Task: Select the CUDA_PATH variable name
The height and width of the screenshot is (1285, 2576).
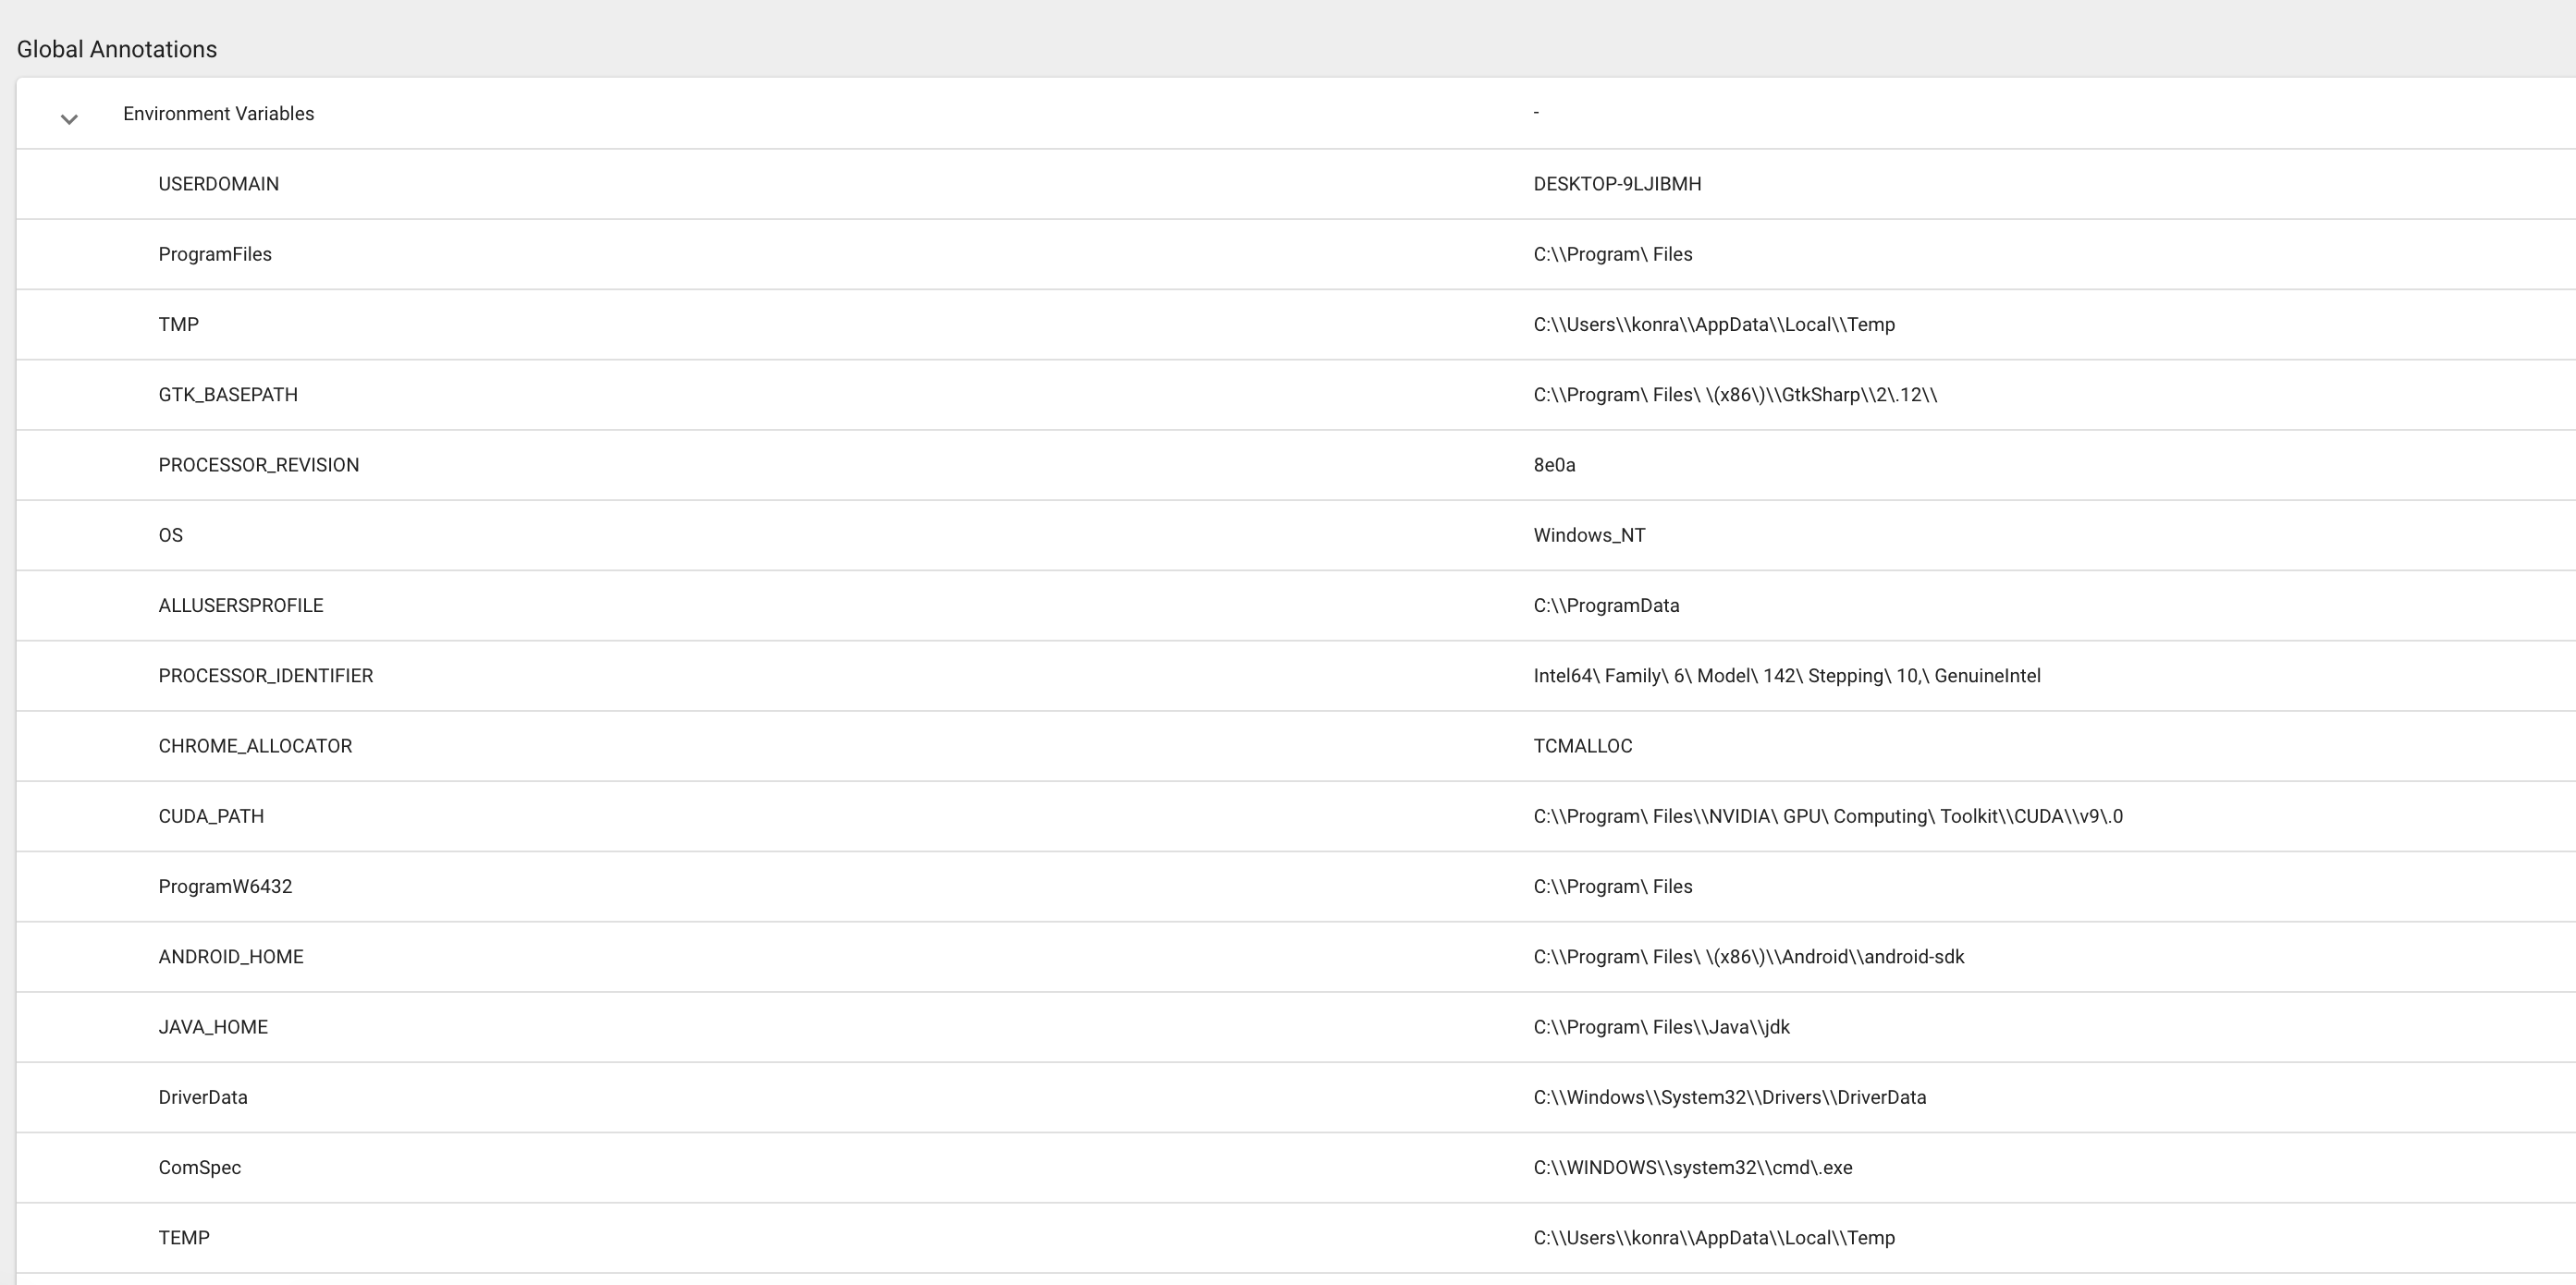Action: click(211, 816)
